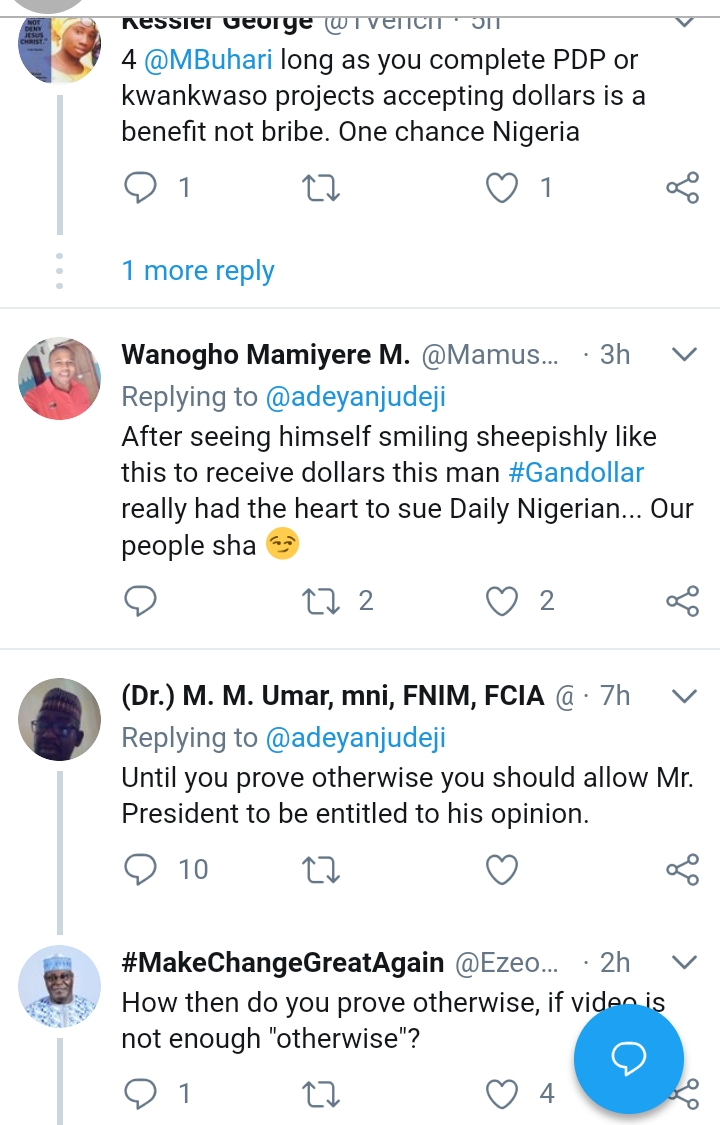Viewport: 720px width, 1125px height.
Task: Like Wanogho Mamiyere's tweet
Action: coord(502,600)
